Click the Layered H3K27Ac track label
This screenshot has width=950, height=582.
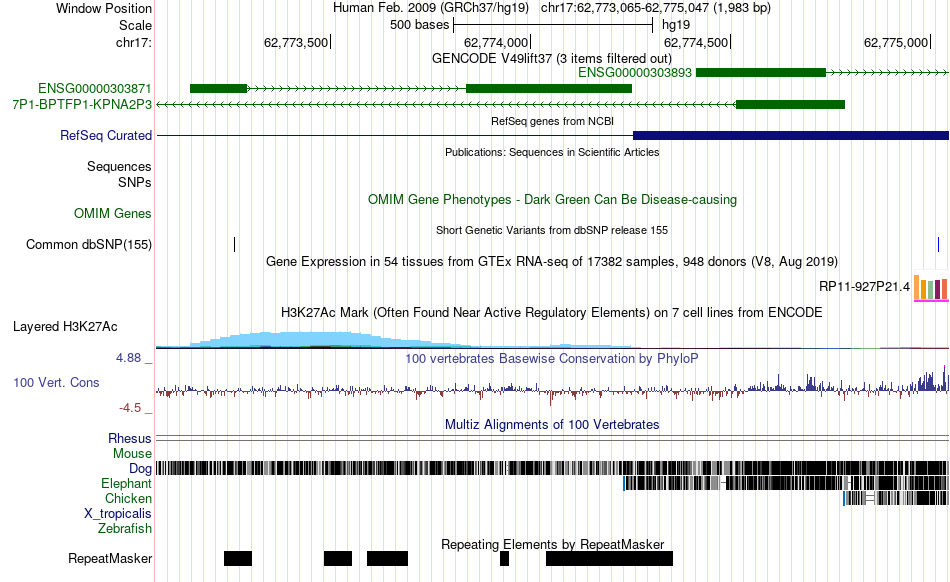tap(65, 326)
